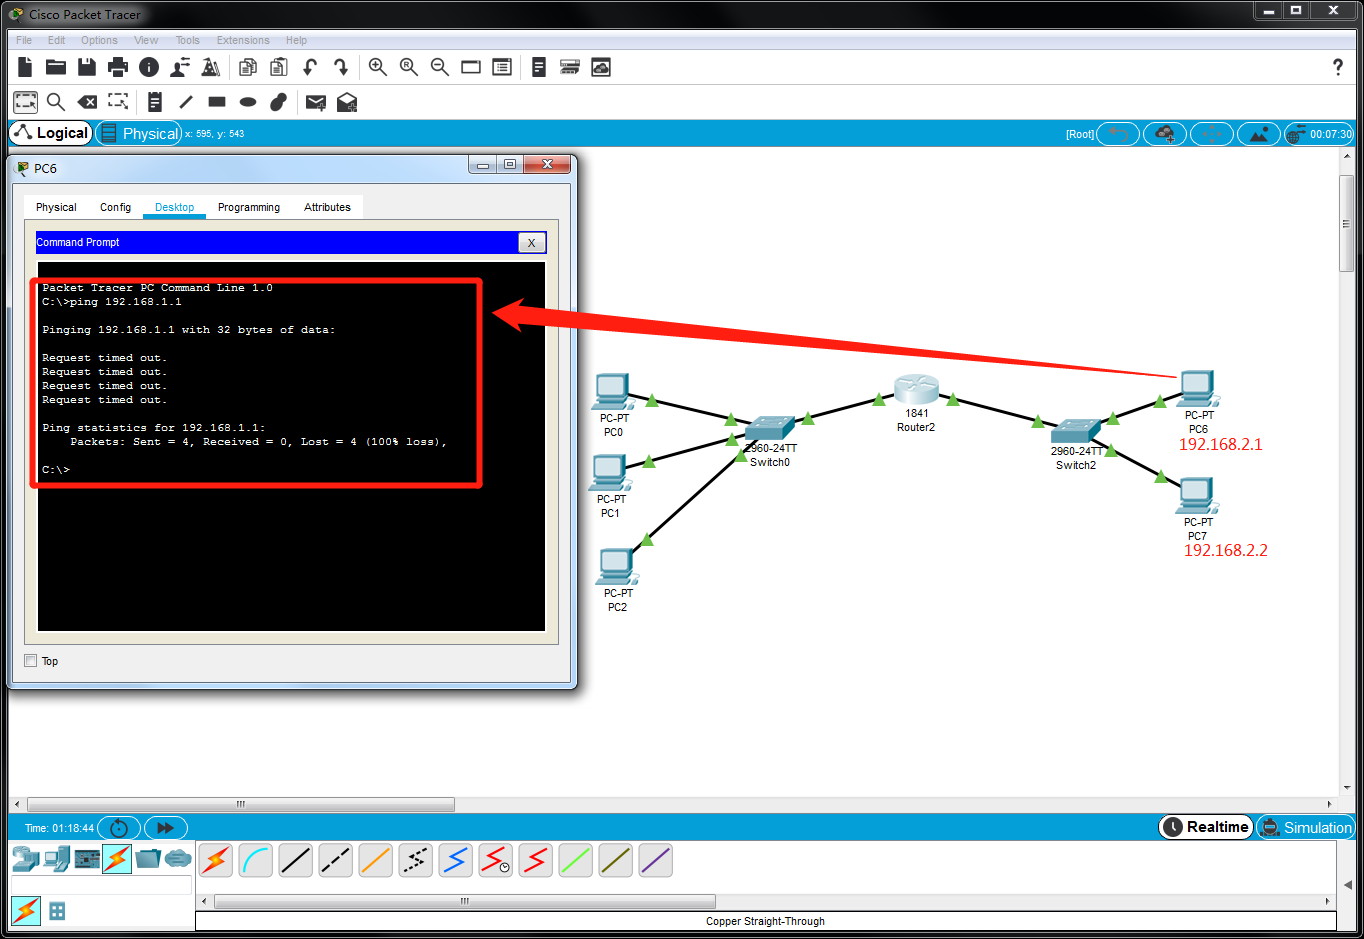1364x939 pixels.
Task: Click the Add Complex PDU envelope
Action: [347, 102]
